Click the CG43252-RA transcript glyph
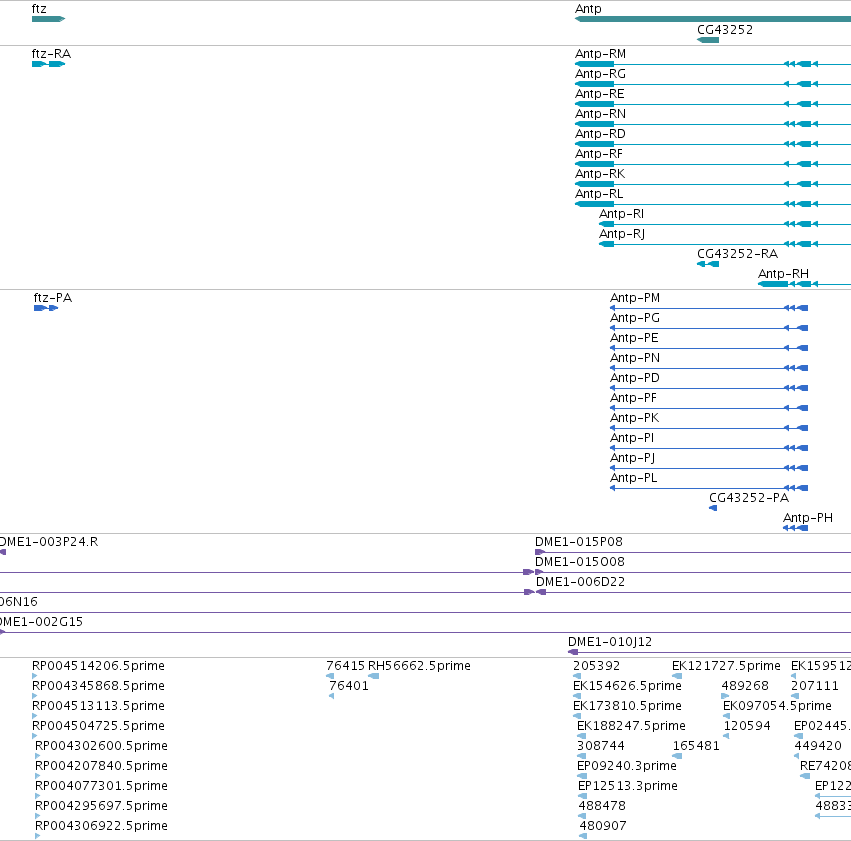 708,264
